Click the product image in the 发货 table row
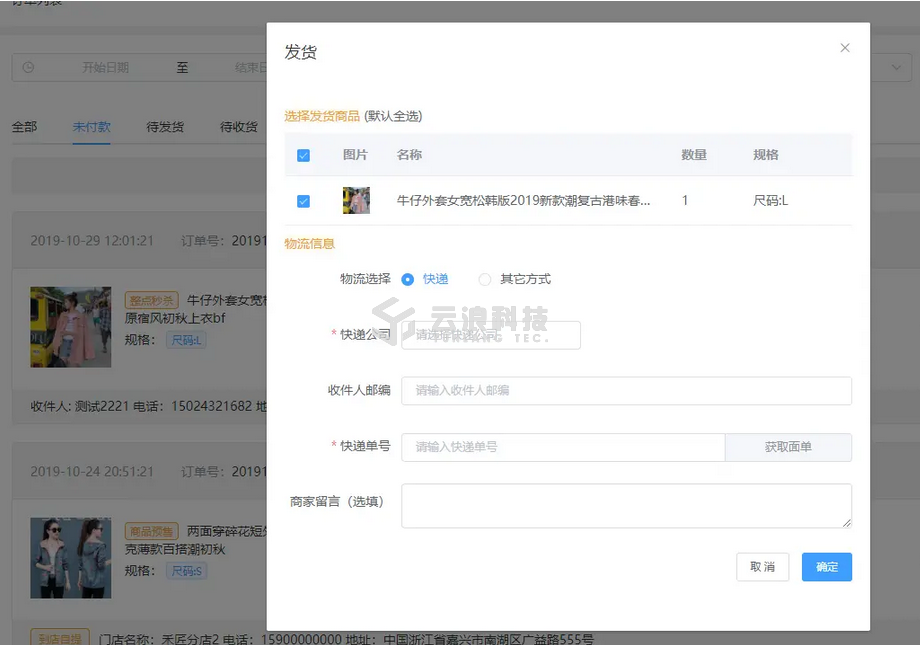Screen dimensions: 920x645 coord(356,201)
